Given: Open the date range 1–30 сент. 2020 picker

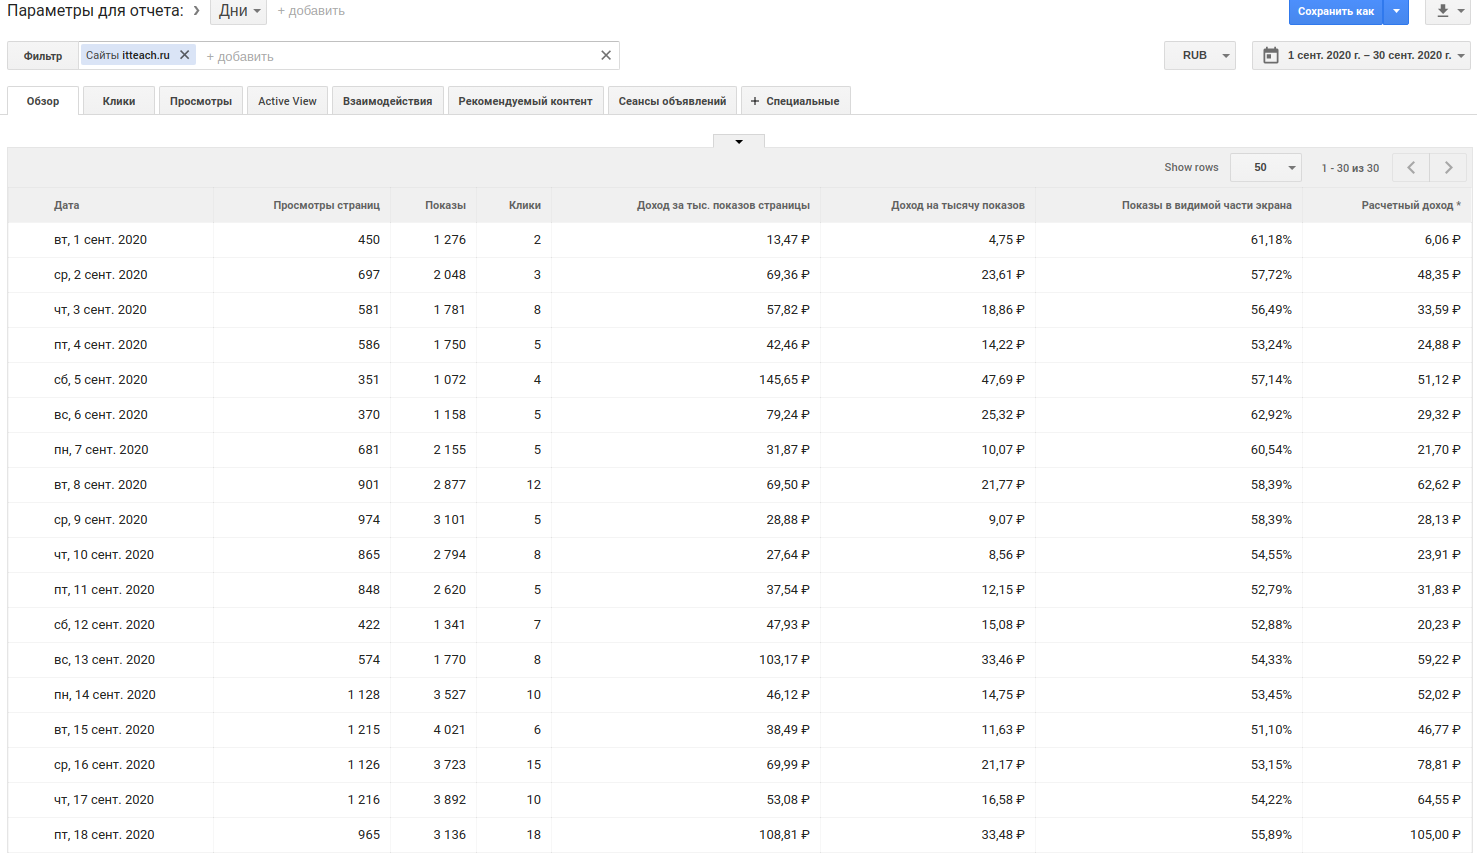Looking at the screenshot, I should pyautogui.click(x=1361, y=55).
